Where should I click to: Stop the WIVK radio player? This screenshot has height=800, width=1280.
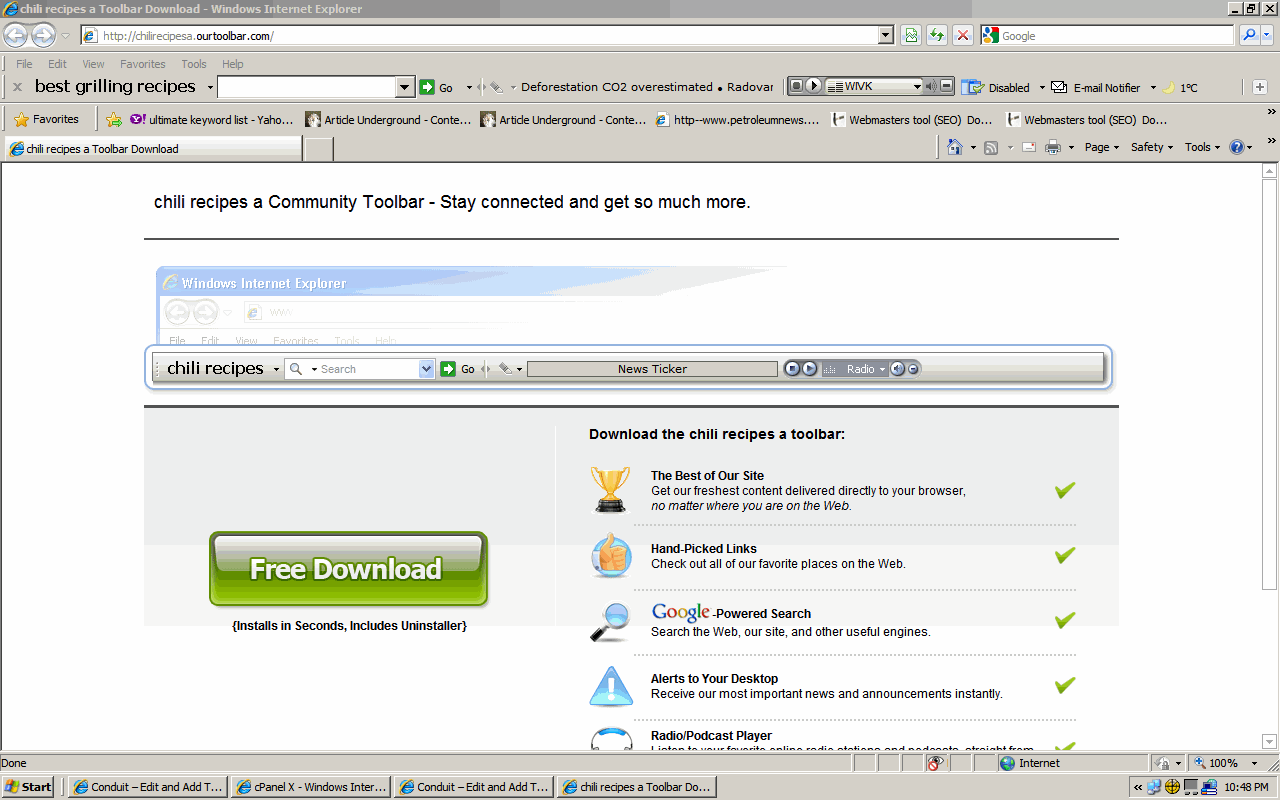pos(796,86)
